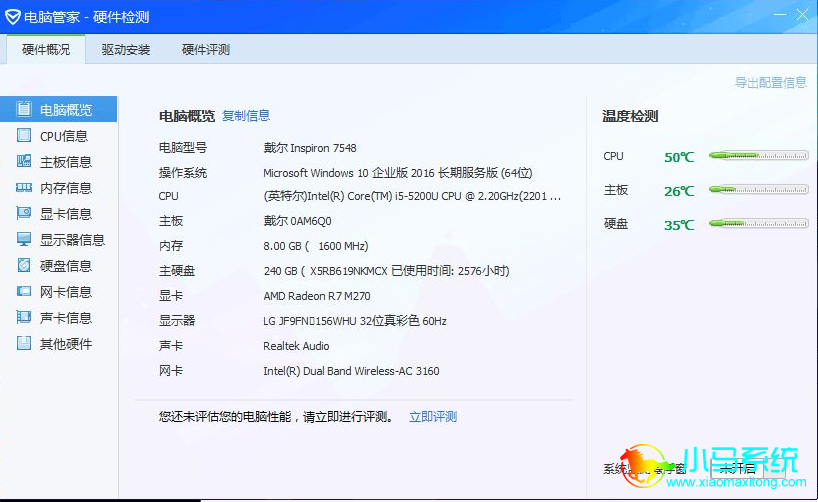
Task: Click the 主板信息 motherboard icon
Action: coord(24,161)
